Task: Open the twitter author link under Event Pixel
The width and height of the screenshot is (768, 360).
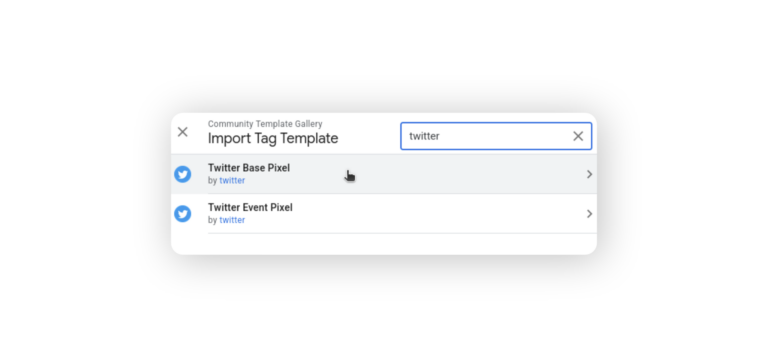Action: pyautogui.click(x=232, y=220)
